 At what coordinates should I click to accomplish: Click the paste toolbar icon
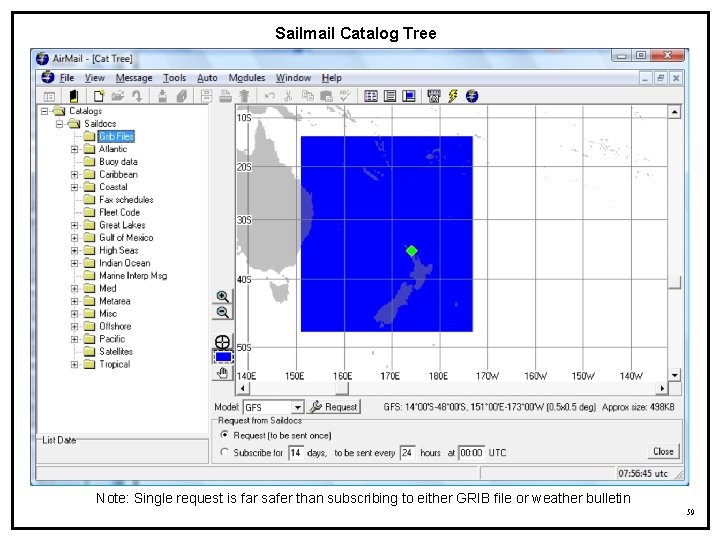click(326, 96)
